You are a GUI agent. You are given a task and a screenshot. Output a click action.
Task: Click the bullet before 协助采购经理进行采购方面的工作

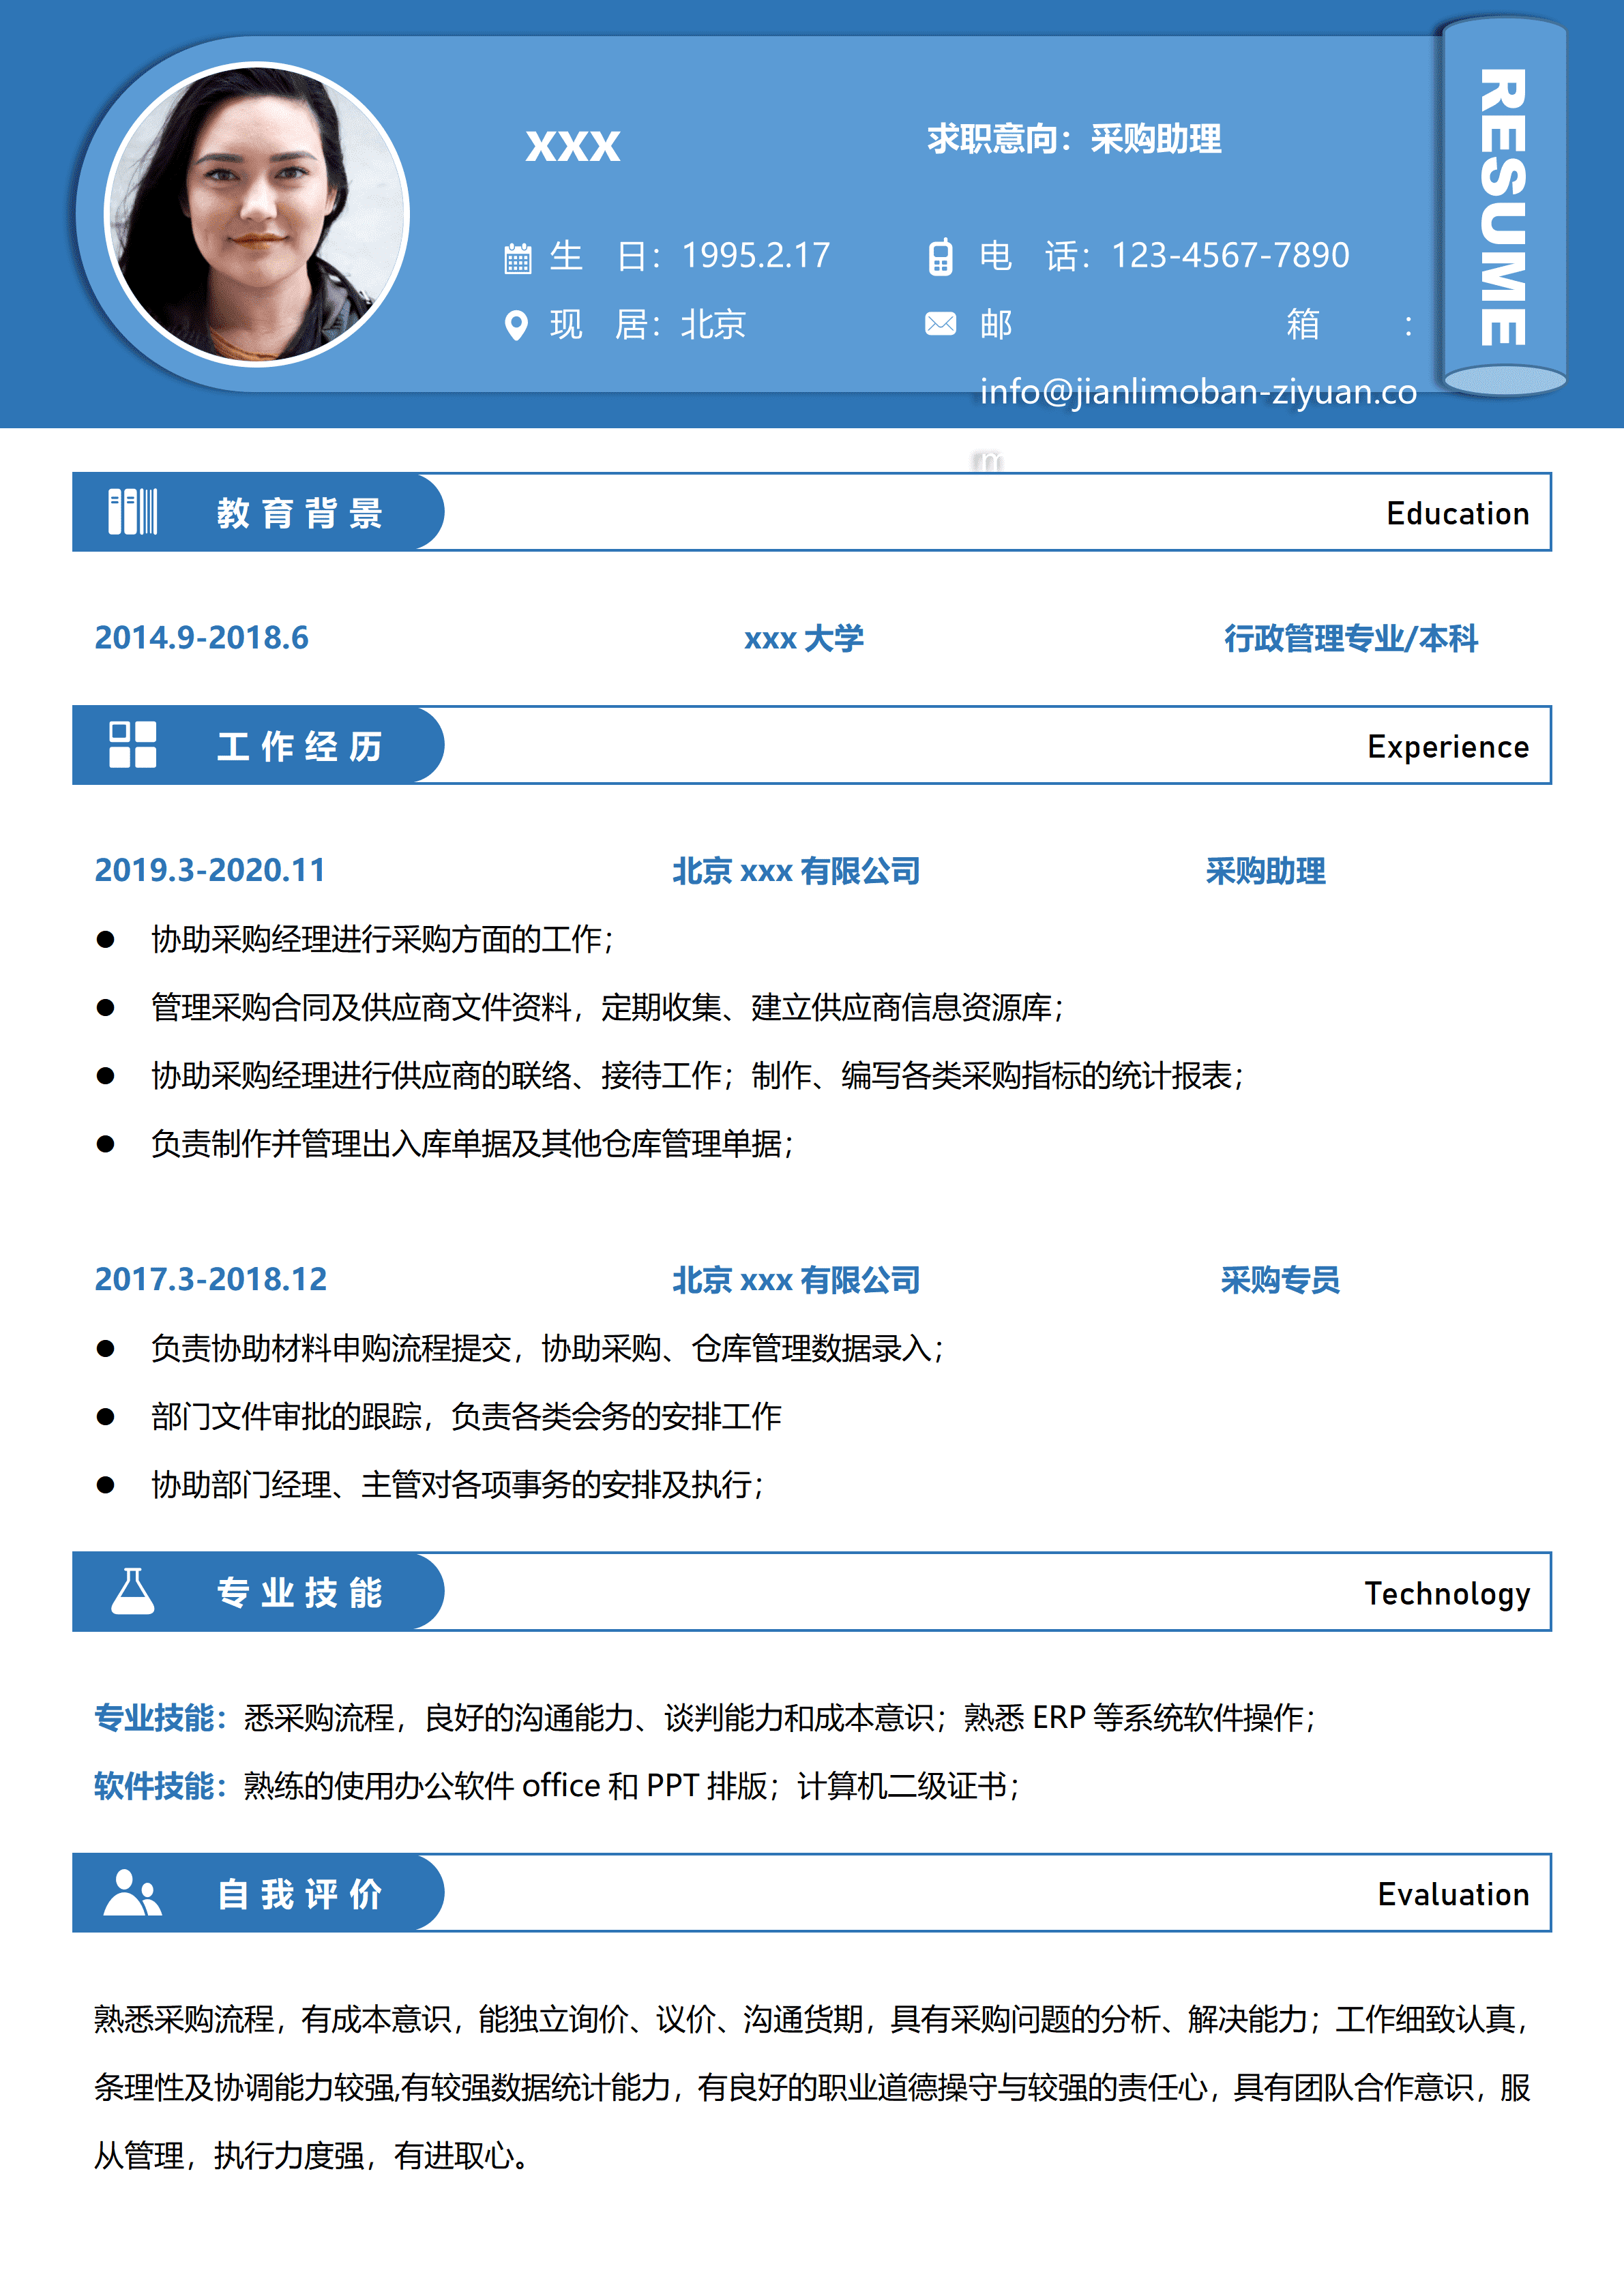pyautogui.click(x=104, y=938)
